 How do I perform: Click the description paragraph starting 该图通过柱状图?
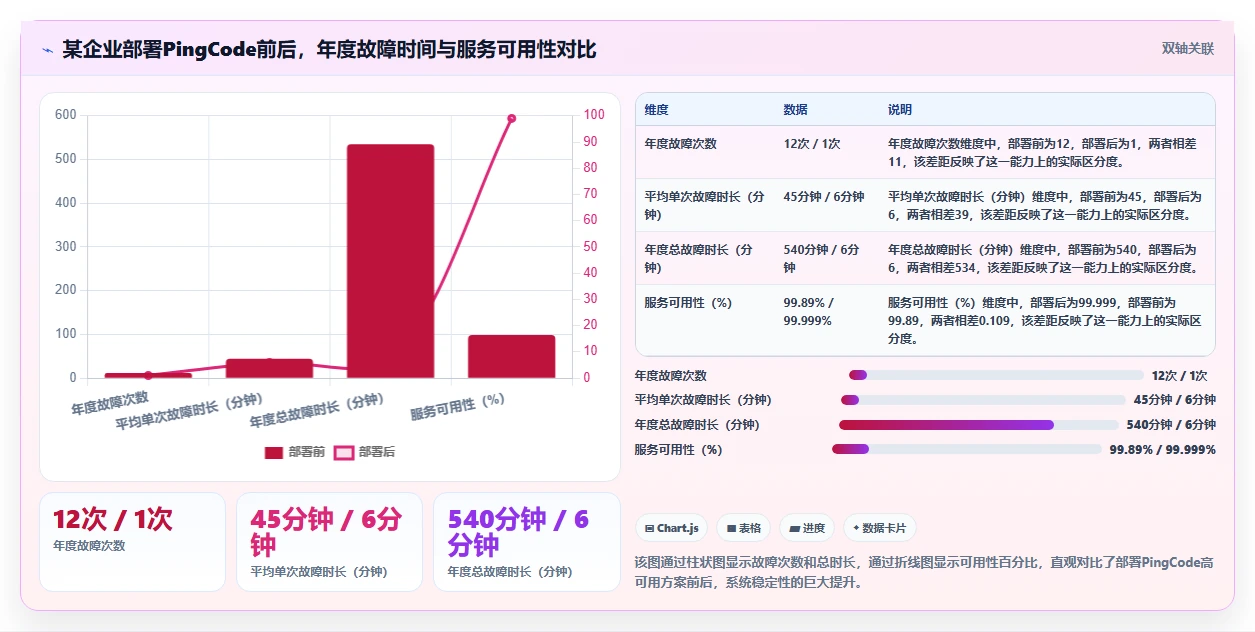tap(924, 572)
